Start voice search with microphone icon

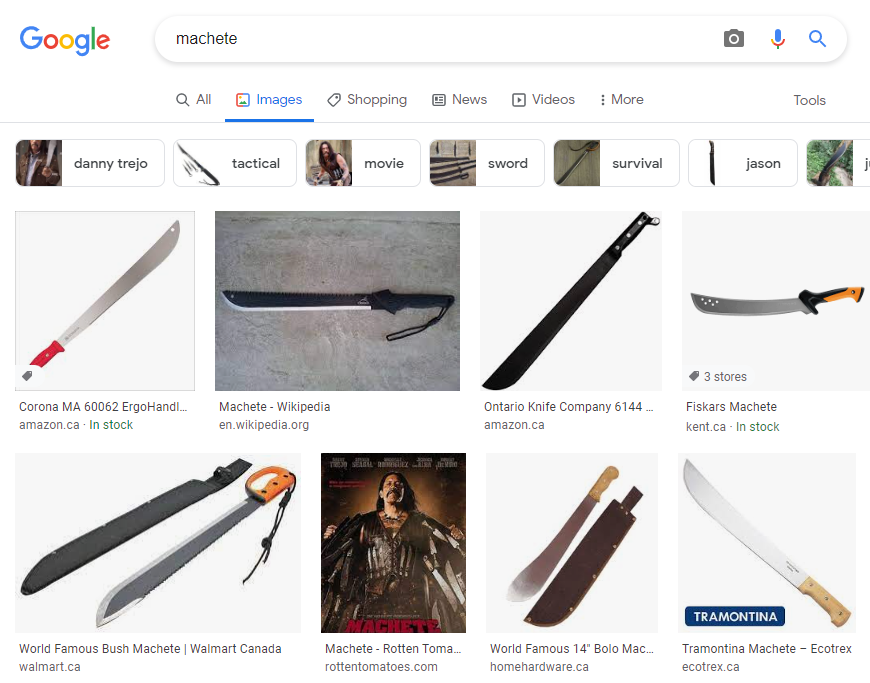coord(778,38)
